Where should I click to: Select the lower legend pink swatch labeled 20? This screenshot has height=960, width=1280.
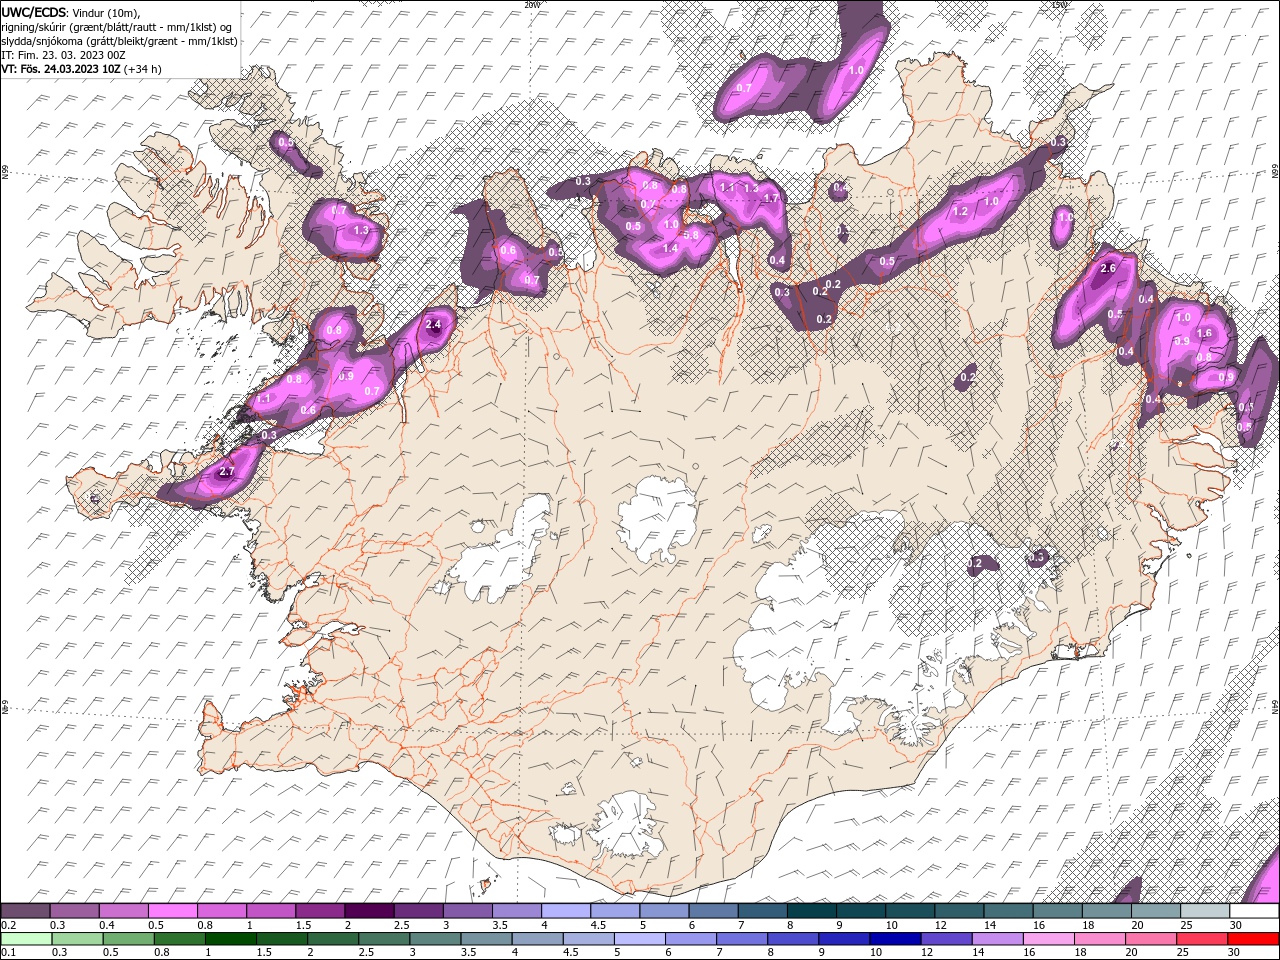1152,939
